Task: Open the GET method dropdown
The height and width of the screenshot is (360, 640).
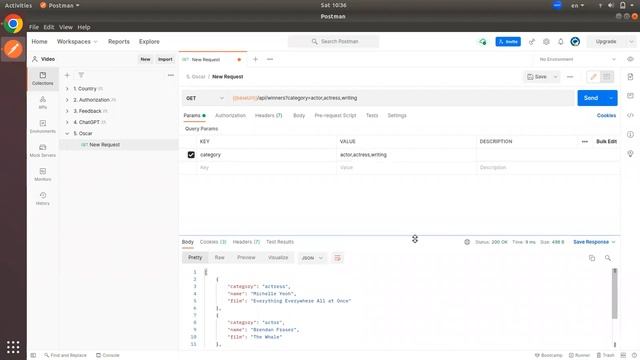Action: [x=205, y=98]
